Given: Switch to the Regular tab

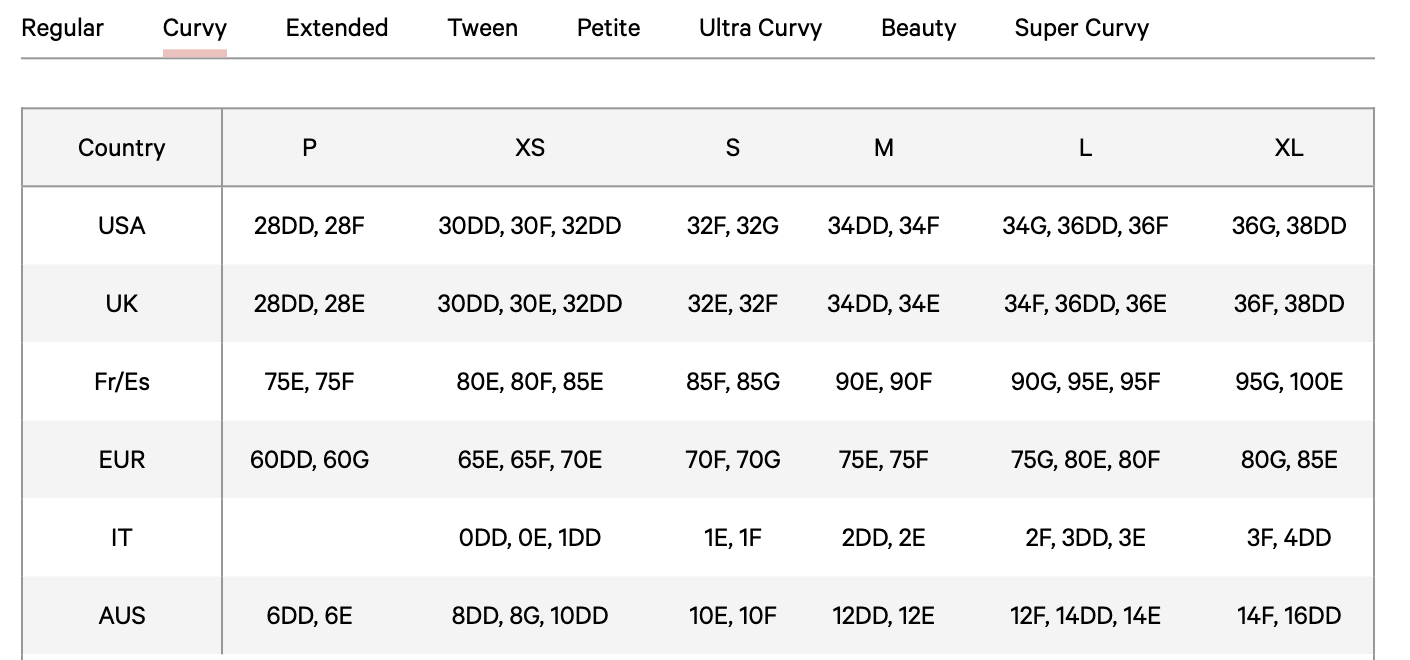Looking at the screenshot, I should [x=62, y=28].
